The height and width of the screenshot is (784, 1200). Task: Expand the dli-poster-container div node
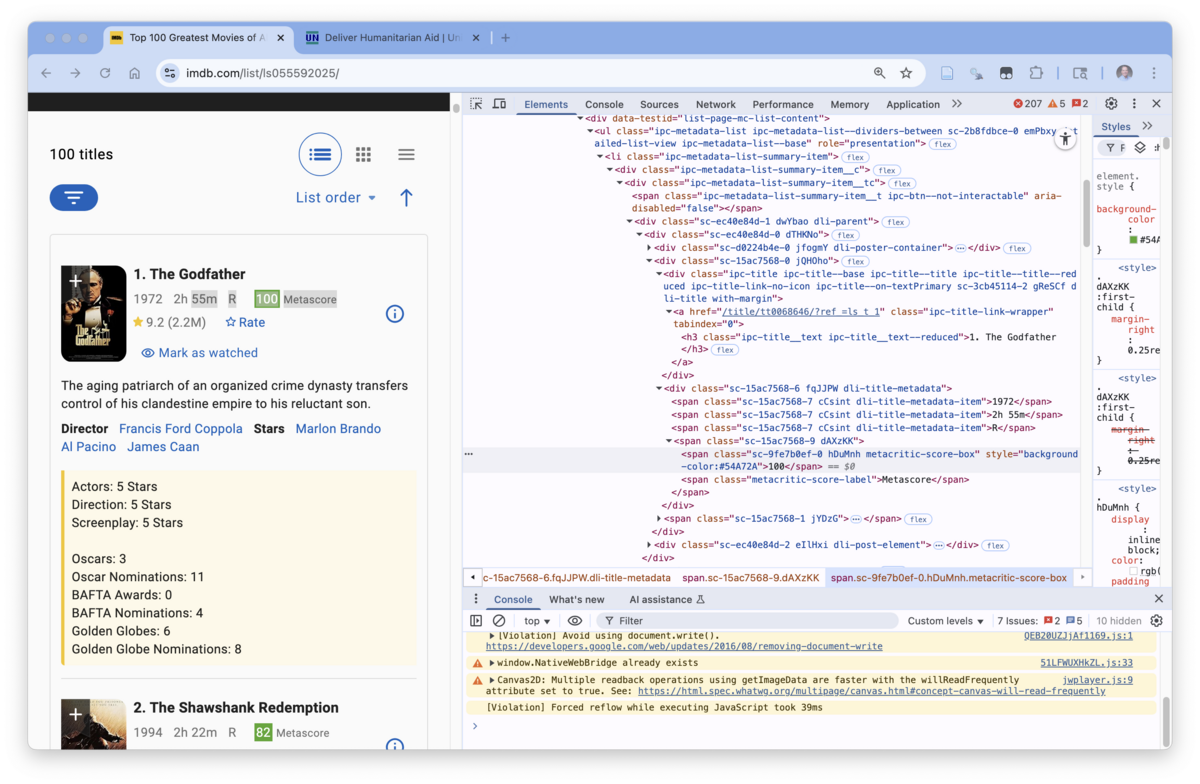tap(649, 248)
